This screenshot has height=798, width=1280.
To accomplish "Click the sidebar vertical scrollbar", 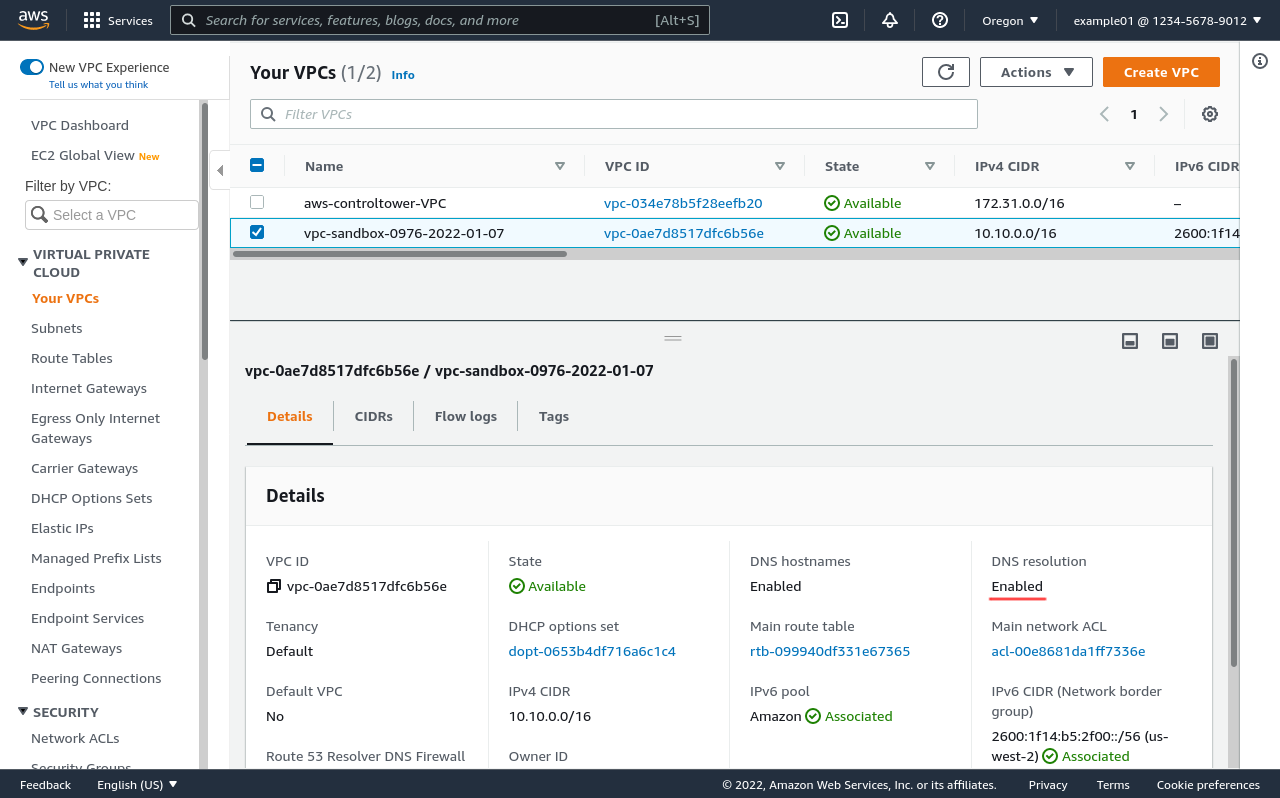I will 204,230.
